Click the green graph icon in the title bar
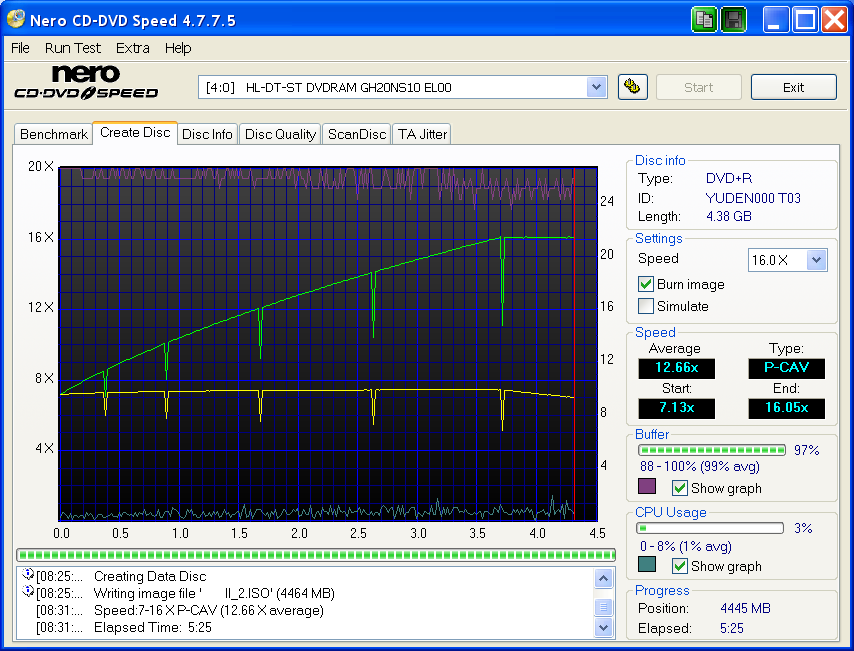 pyautogui.click(x=703, y=18)
